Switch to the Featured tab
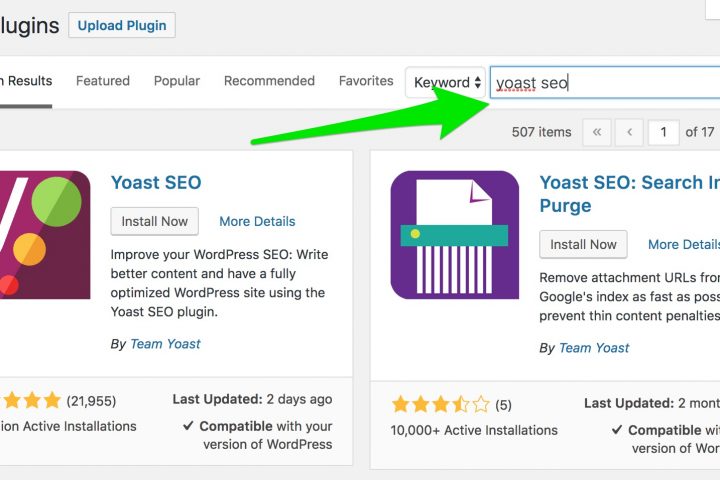The image size is (720, 480). click(x=103, y=81)
